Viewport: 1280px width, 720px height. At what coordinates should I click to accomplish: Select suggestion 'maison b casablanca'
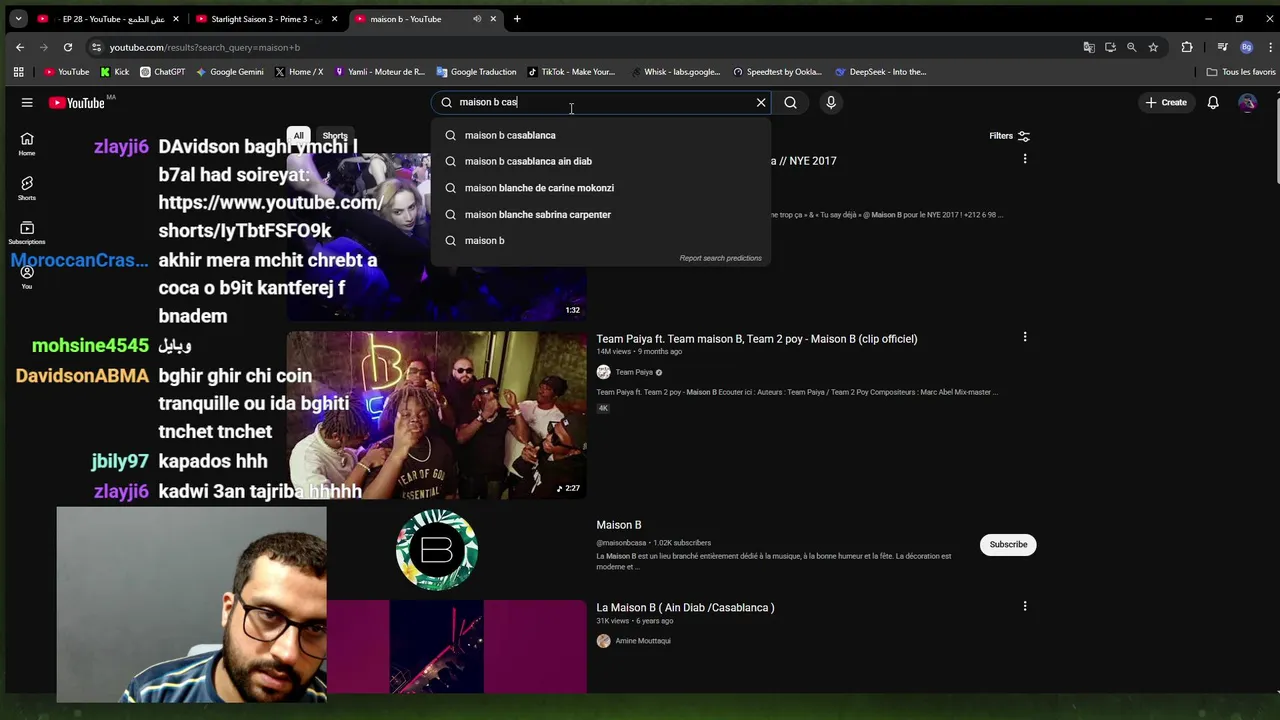tap(601, 135)
